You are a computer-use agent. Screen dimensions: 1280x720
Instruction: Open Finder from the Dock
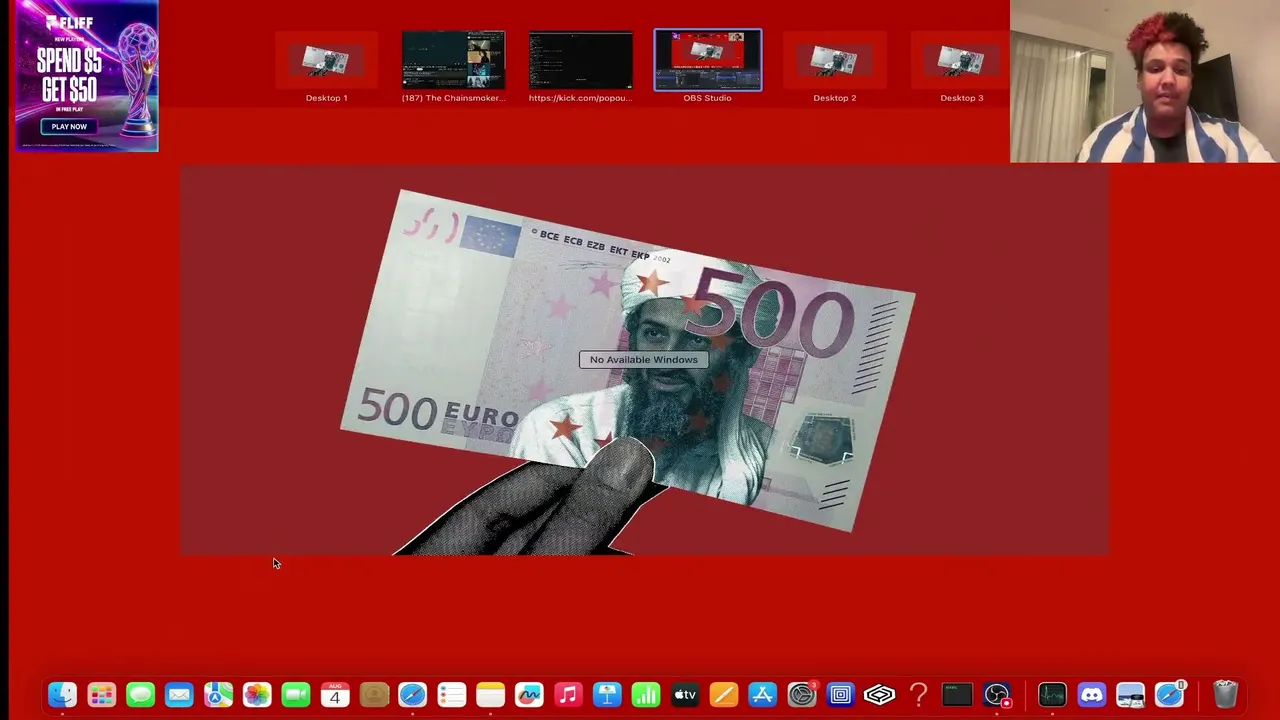pos(62,694)
